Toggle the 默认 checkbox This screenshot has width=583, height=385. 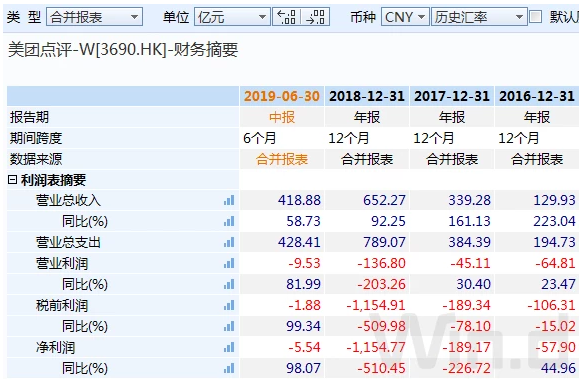[535, 17]
